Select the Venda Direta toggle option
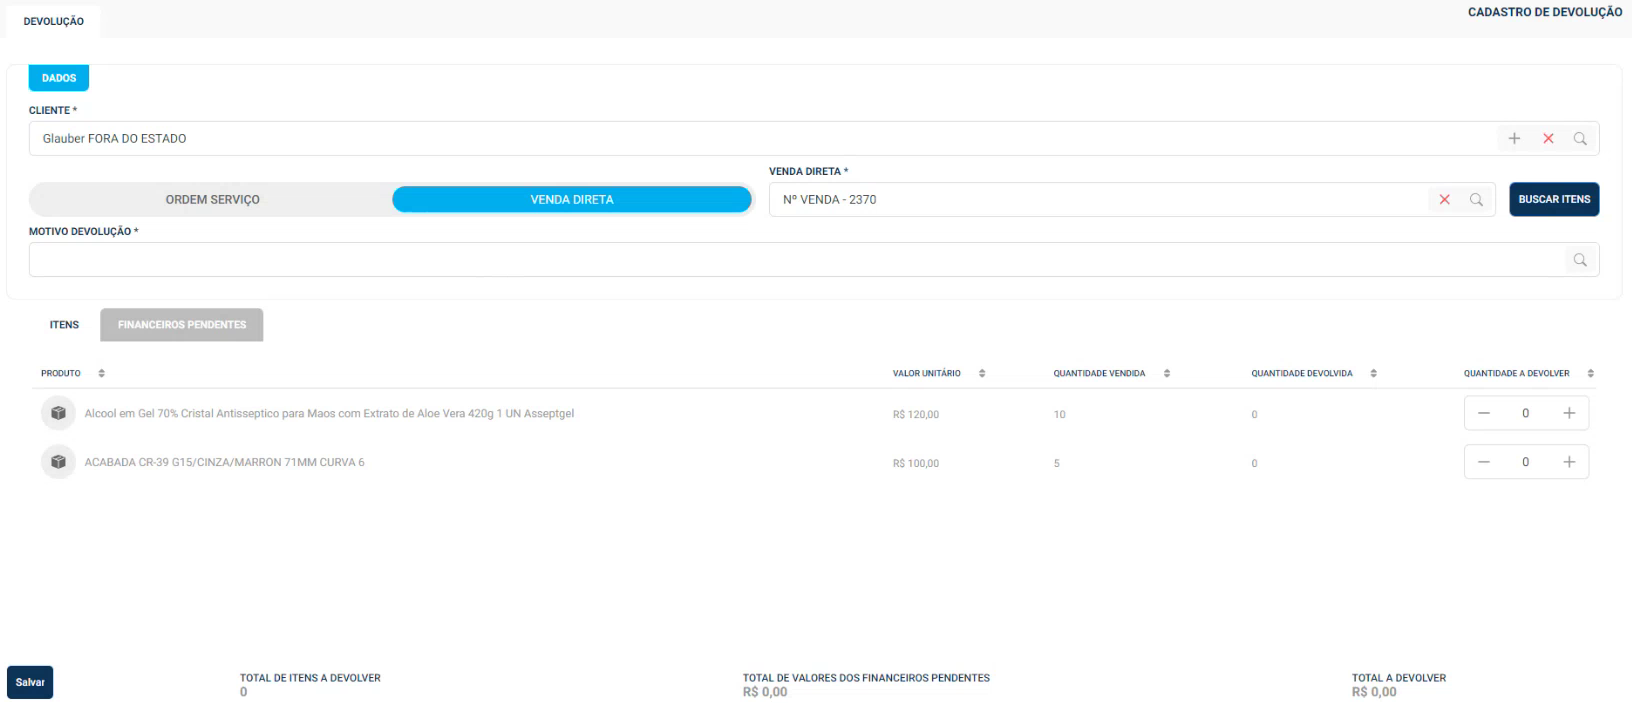The height and width of the screenshot is (703, 1632). (571, 200)
